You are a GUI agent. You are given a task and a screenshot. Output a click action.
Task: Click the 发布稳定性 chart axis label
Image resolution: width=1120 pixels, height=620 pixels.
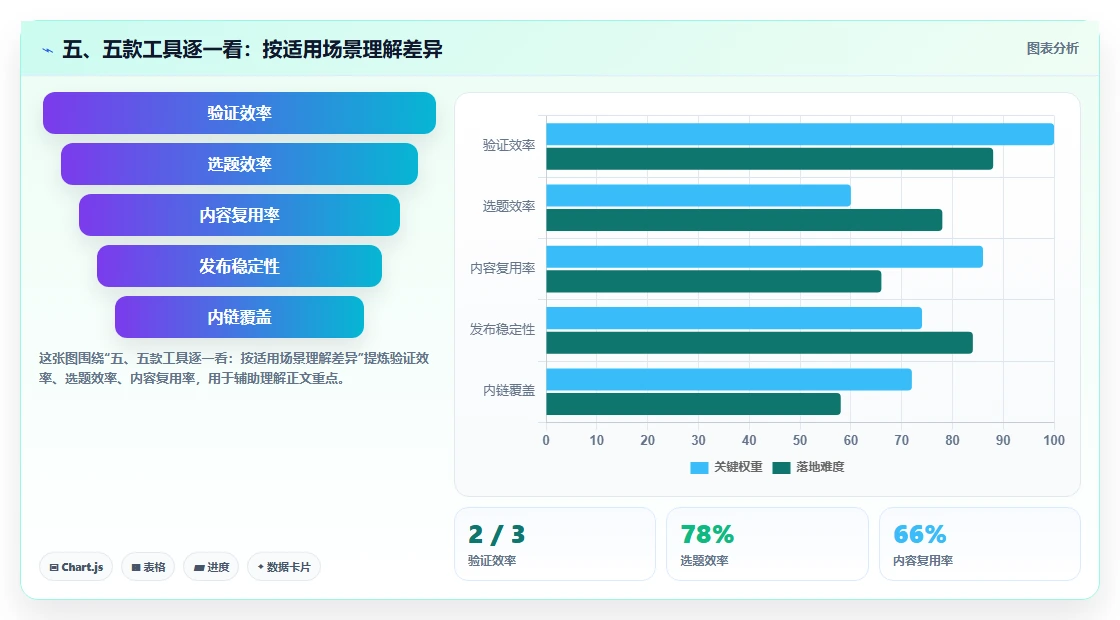(502, 330)
